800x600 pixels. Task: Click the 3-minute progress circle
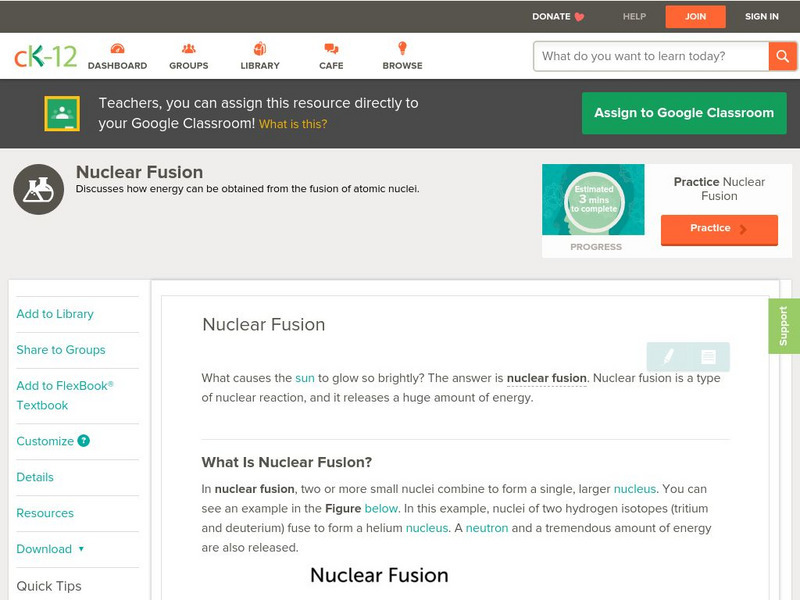point(595,200)
